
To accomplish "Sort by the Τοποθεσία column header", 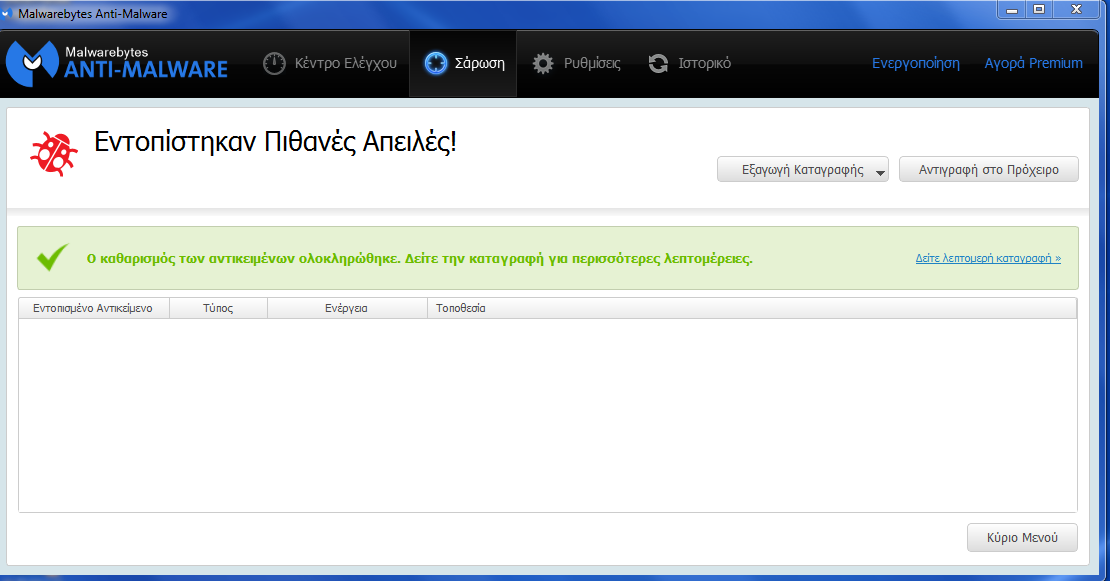I will coord(752,309).
